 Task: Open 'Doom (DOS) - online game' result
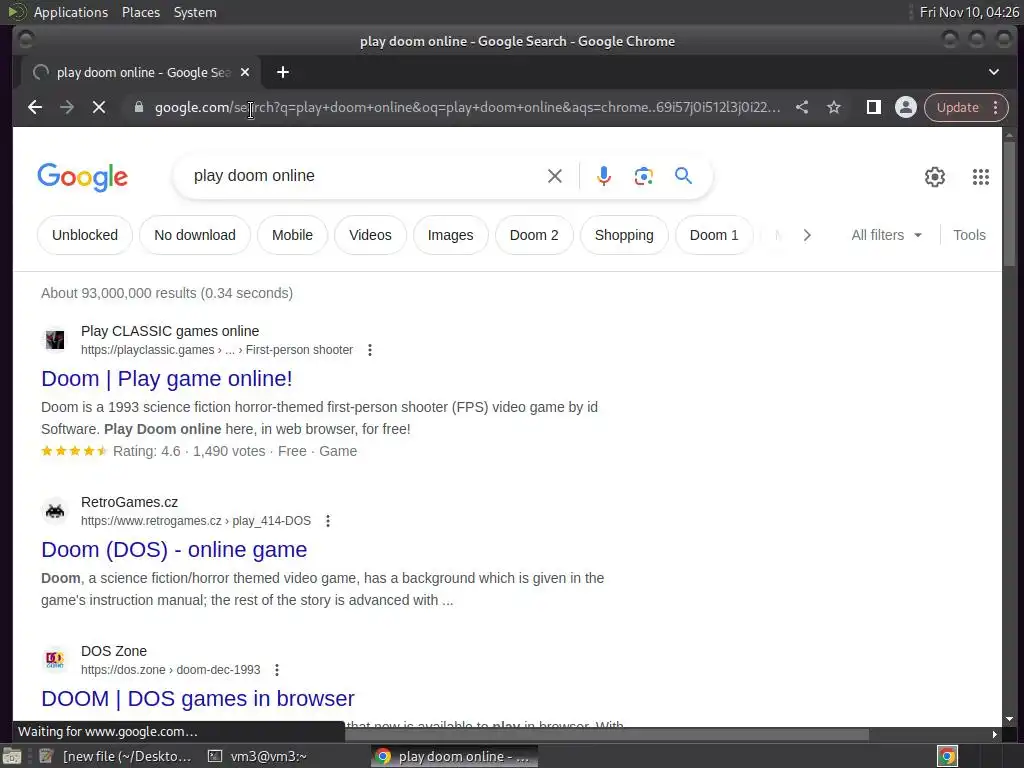pos(174,550)
